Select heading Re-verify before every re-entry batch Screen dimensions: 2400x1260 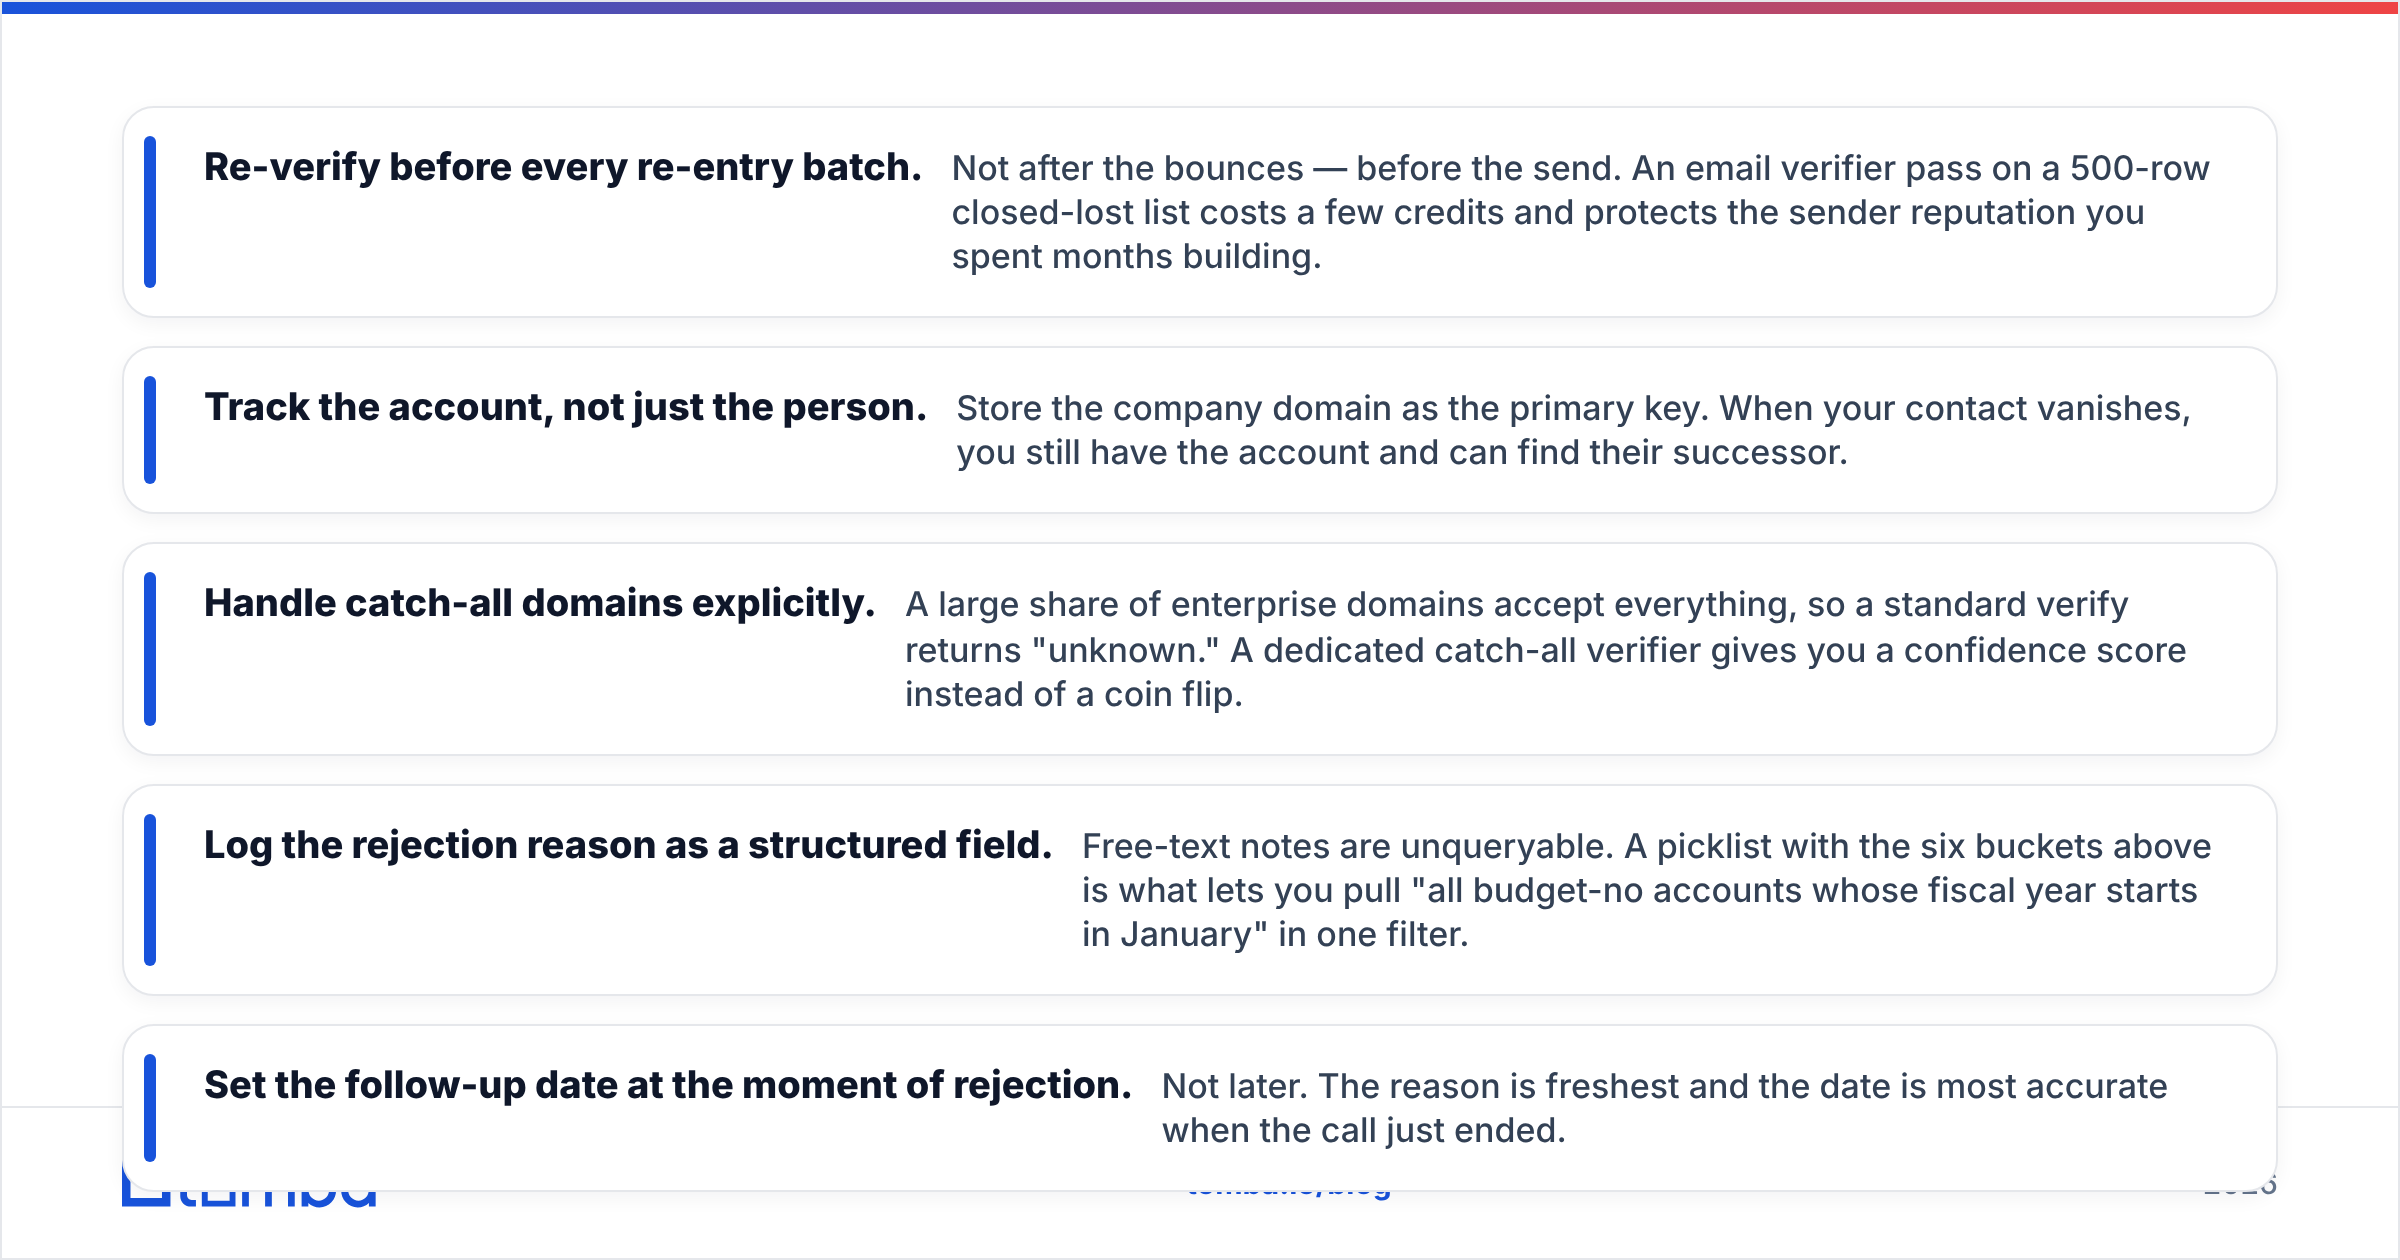(x=562, y=167)
